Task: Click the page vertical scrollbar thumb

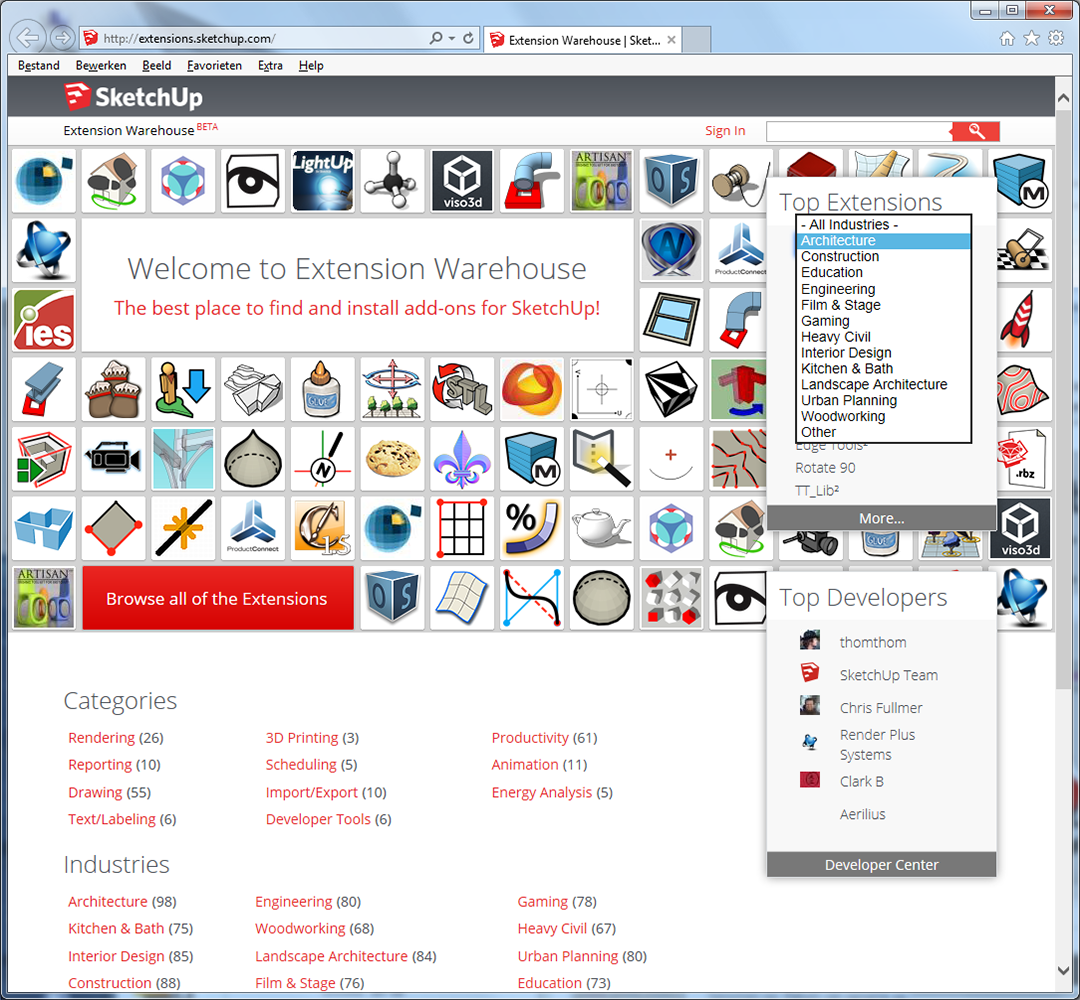Action: [1063, 399]
